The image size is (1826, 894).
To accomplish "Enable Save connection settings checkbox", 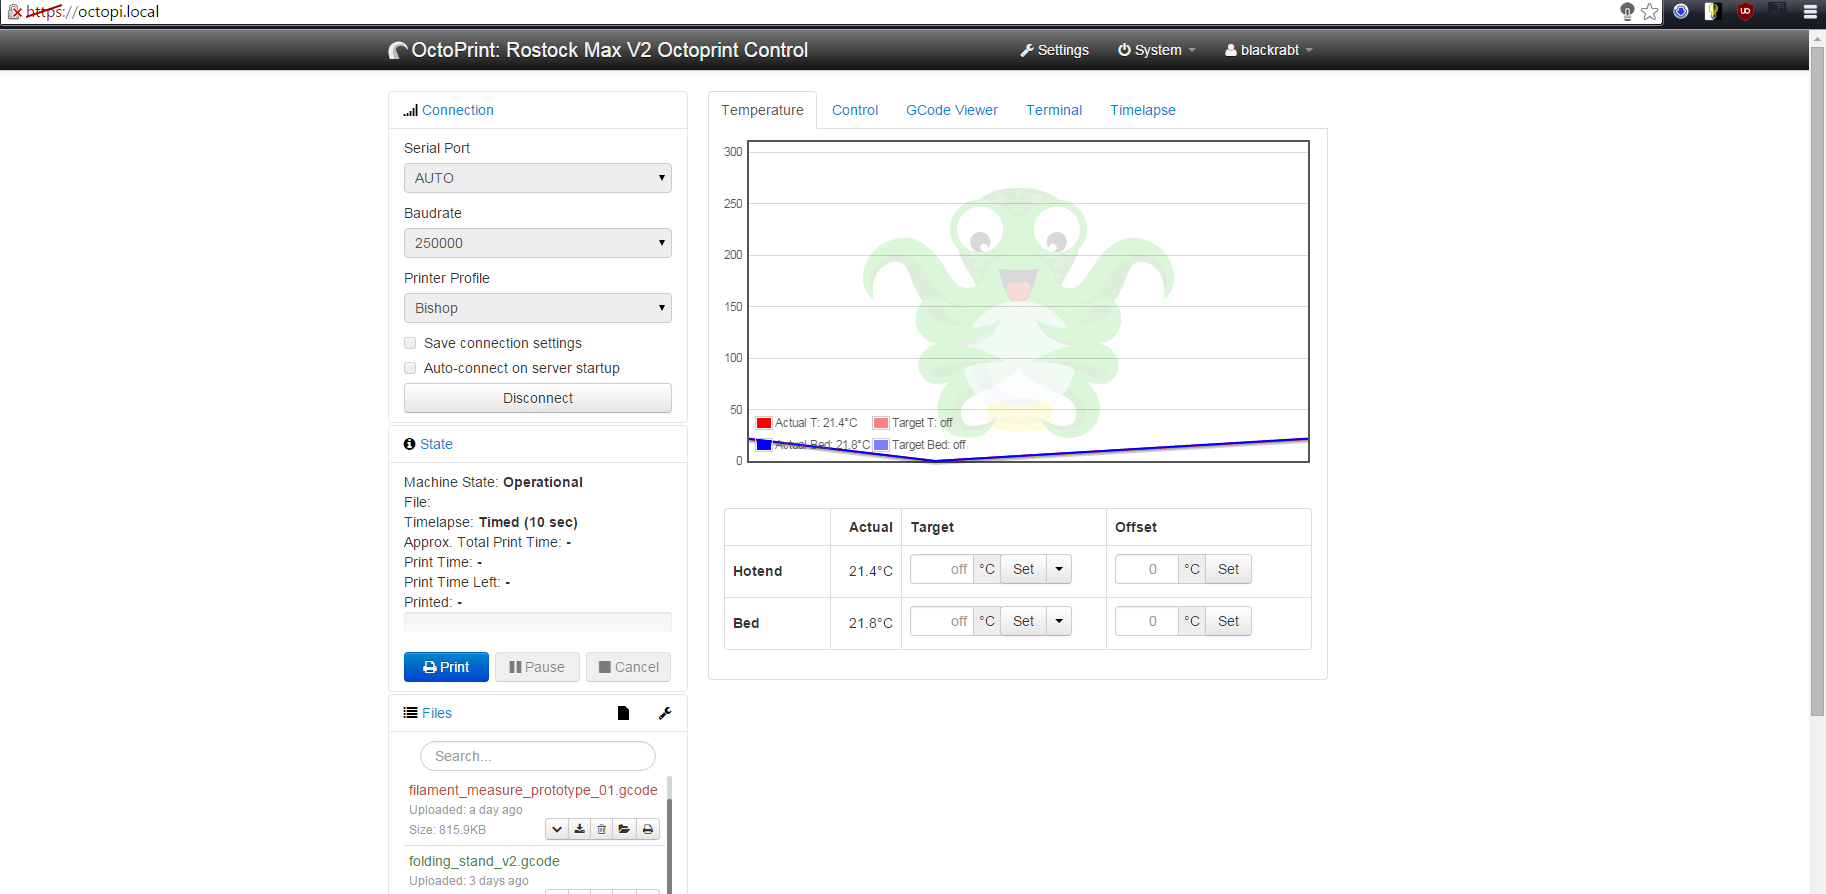I will (410, 343).
